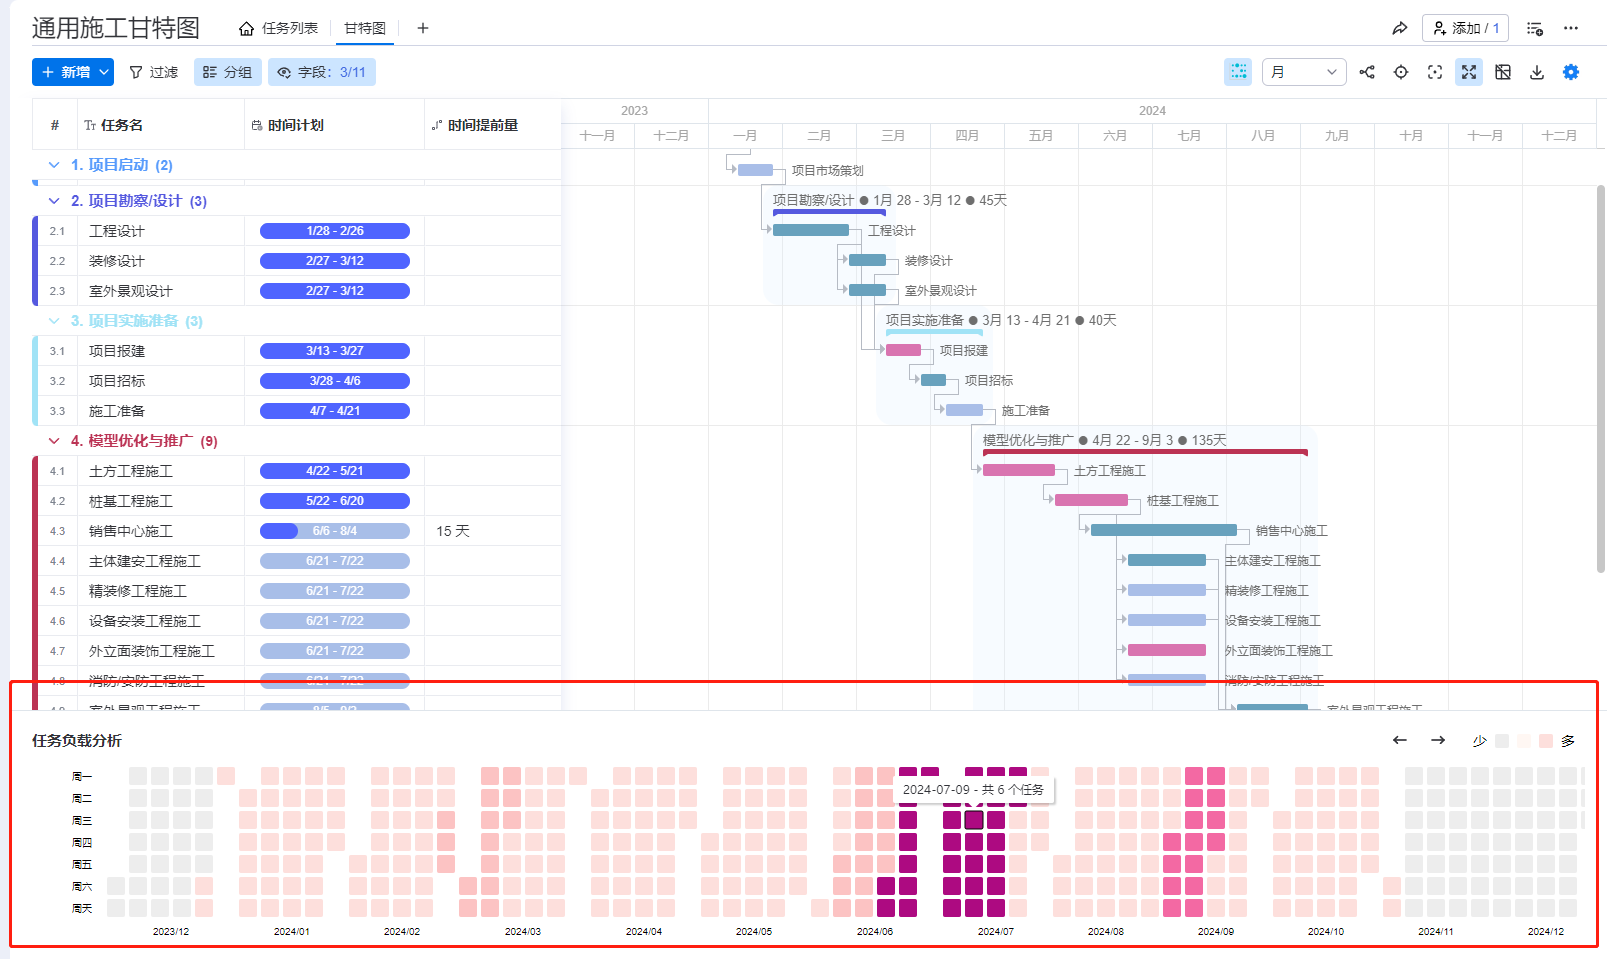This screenshot has height=959, width=1607.
Task: Click the 新增 button
Action: 66,72
